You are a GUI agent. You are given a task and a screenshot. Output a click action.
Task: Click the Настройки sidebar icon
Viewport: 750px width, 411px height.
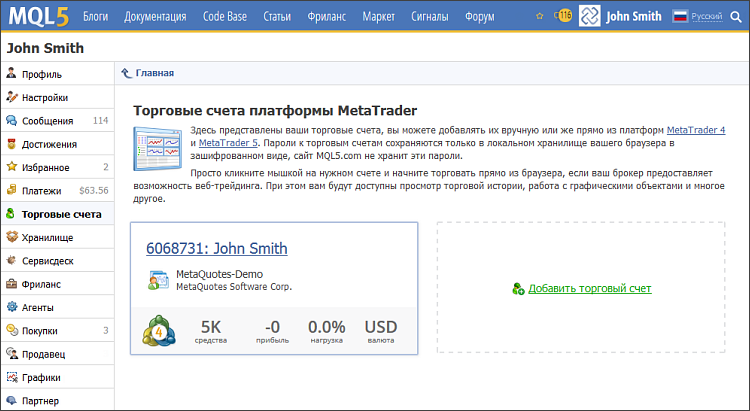pyautogui.click(x=11, y=97)
